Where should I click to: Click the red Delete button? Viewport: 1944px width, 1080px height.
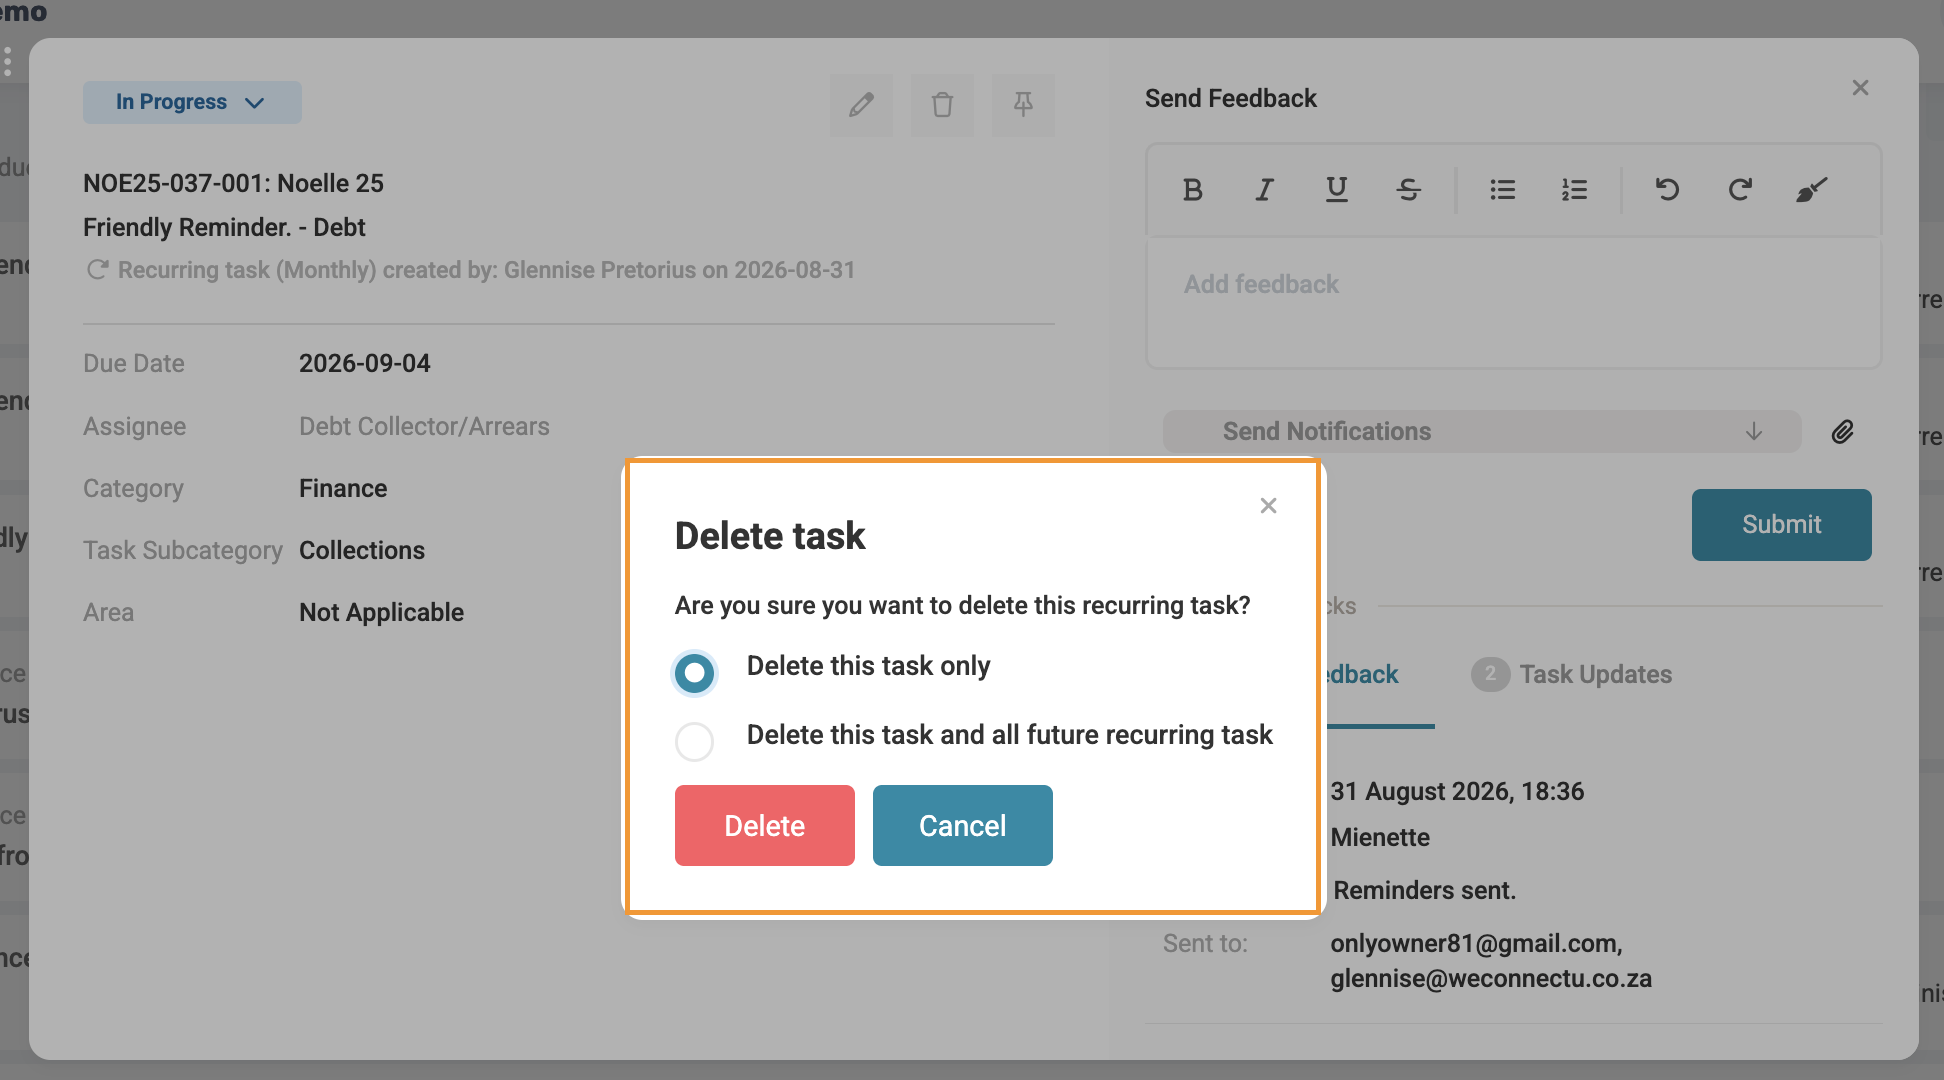click(765, 825)
